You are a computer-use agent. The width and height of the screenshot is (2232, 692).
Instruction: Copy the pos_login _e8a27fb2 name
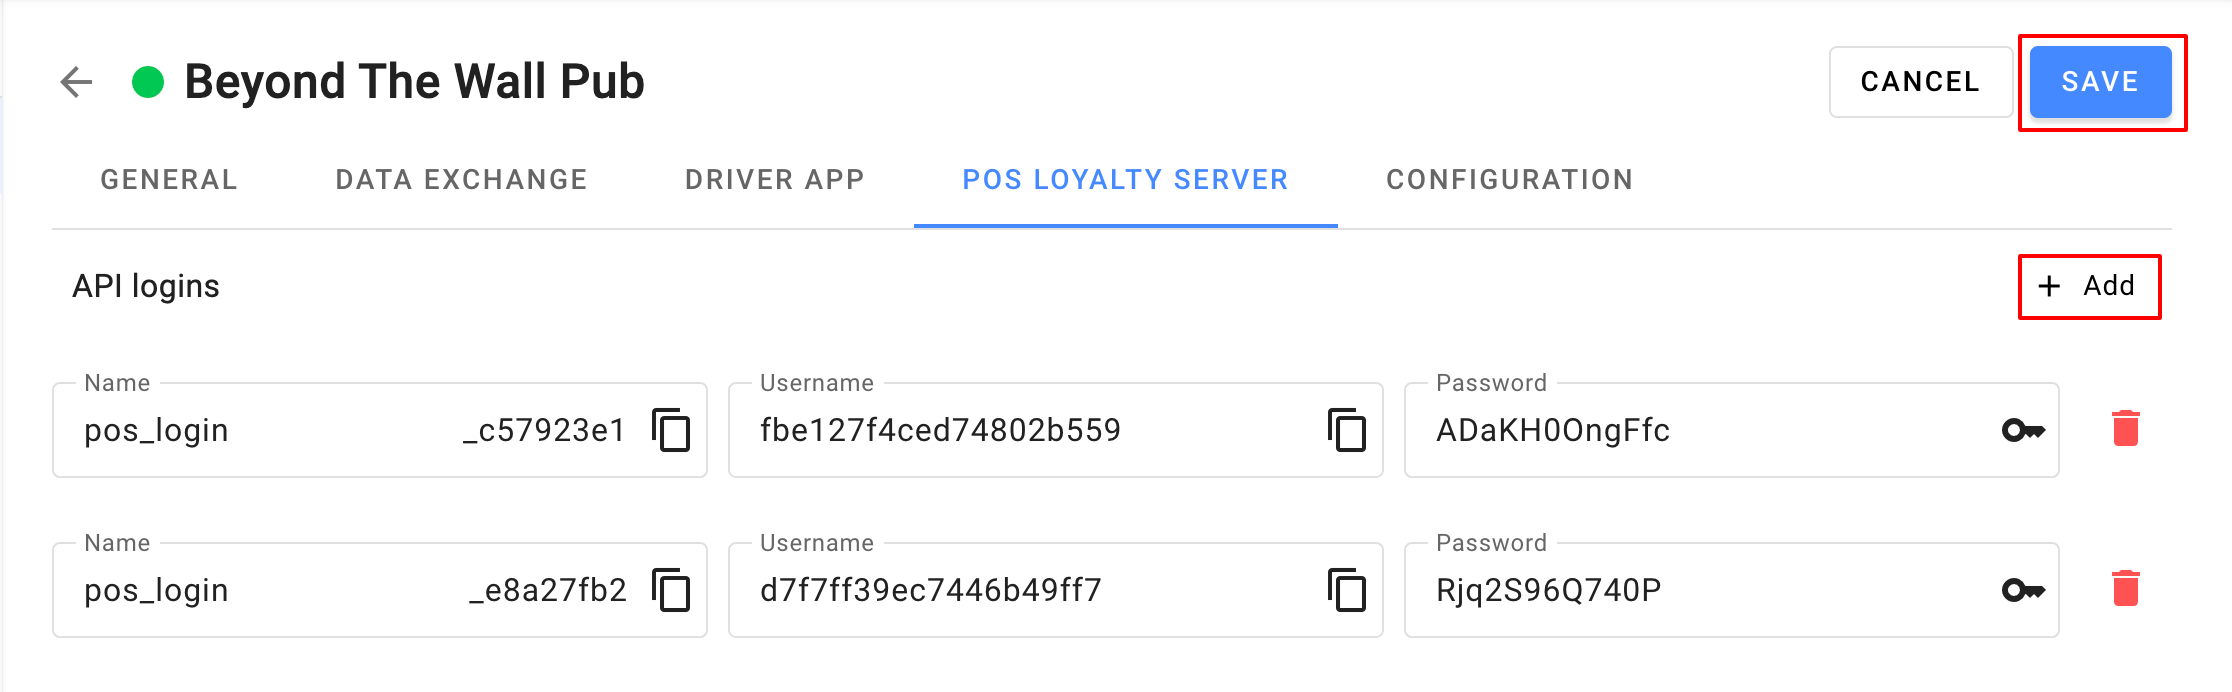[672, 590]
